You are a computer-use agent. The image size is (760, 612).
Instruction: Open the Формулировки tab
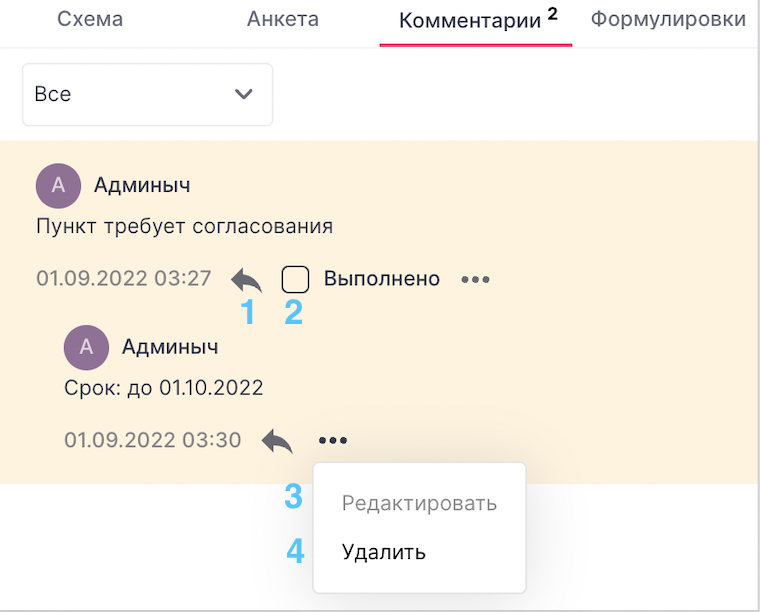pyautogui.click(x=668, y=19)
